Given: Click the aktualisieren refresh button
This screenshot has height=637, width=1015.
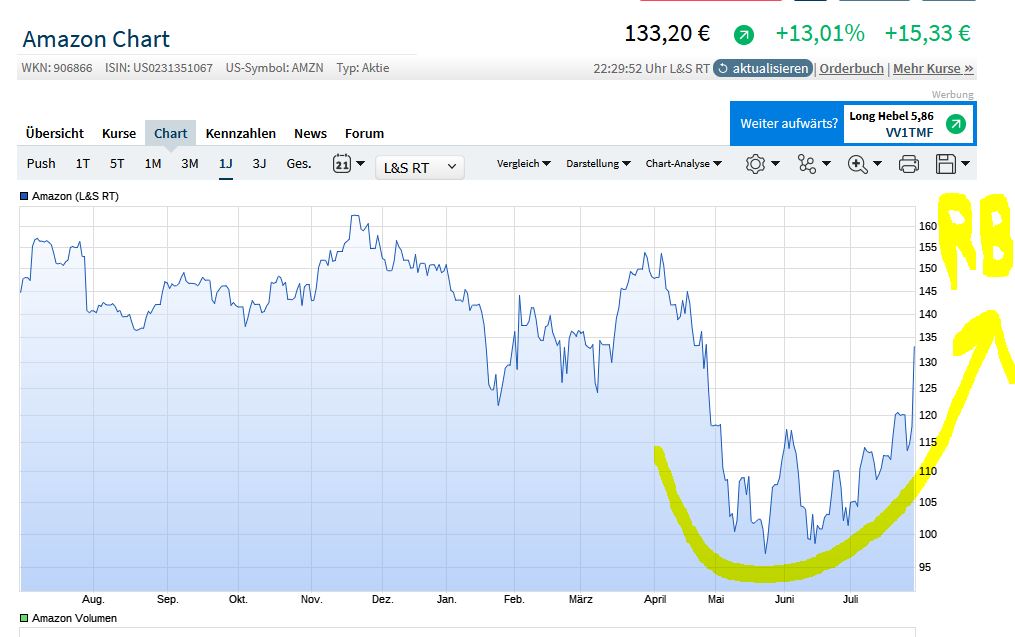Looking at the screenshot, I should pos(763,68).
